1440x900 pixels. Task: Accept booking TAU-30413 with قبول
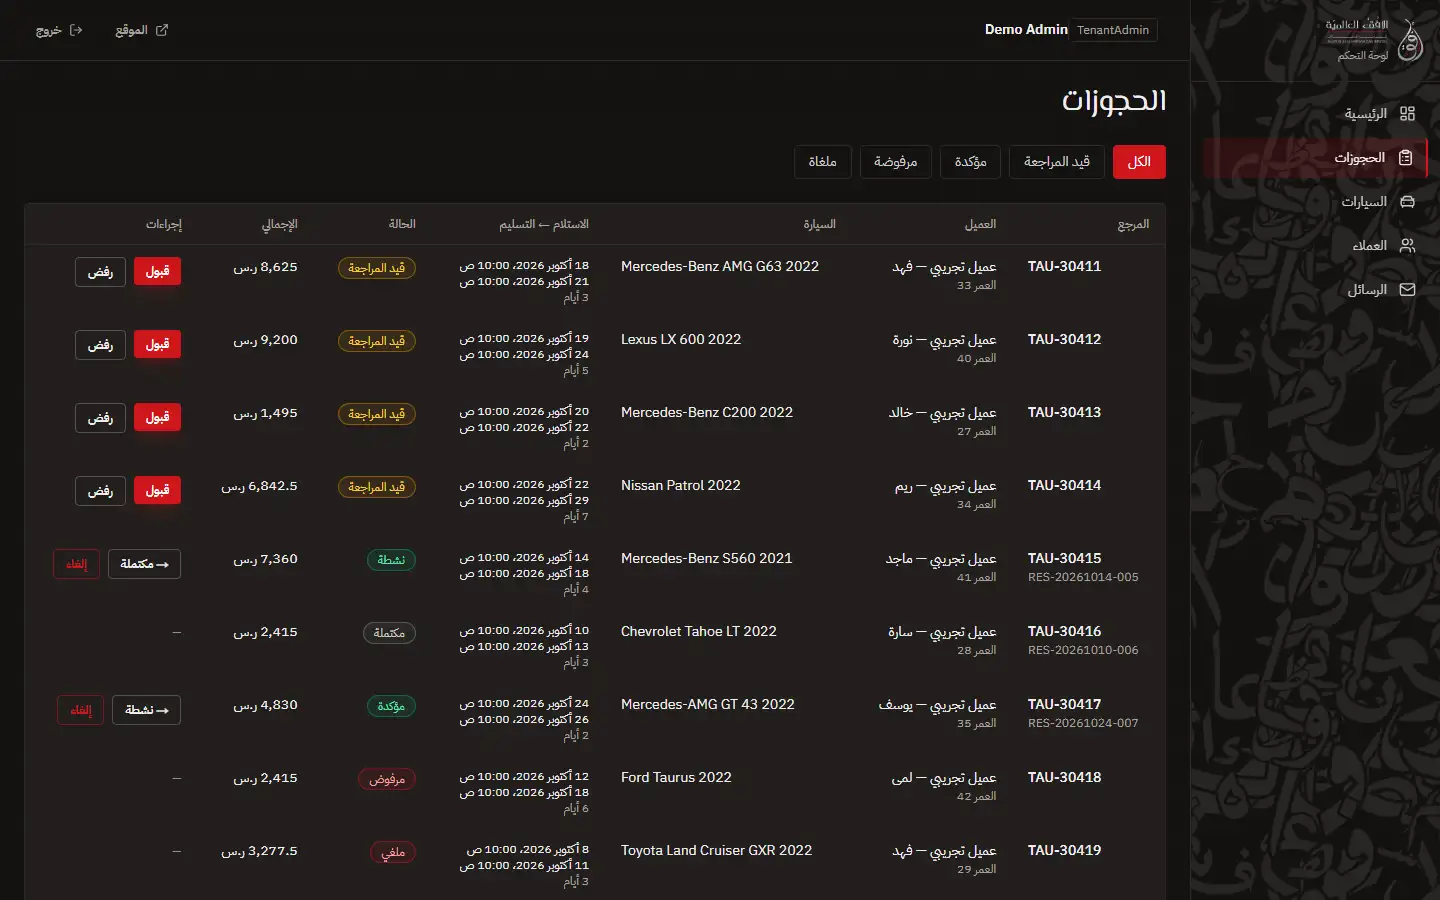coord(157,418)
